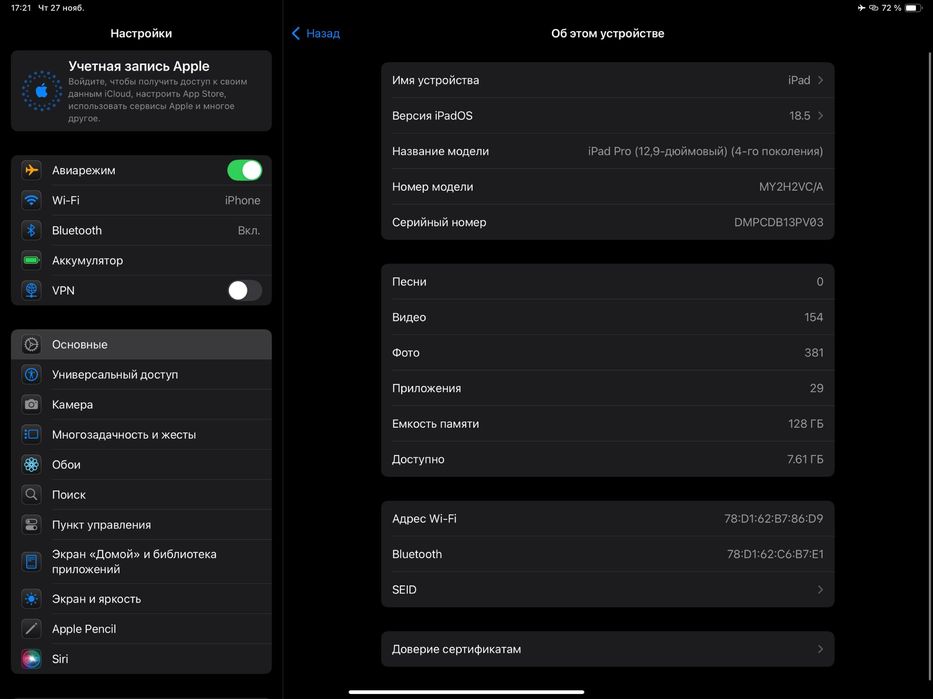933x699 pixels.
Task: Tap the battery icon in status bar
Action: (913, 8)
